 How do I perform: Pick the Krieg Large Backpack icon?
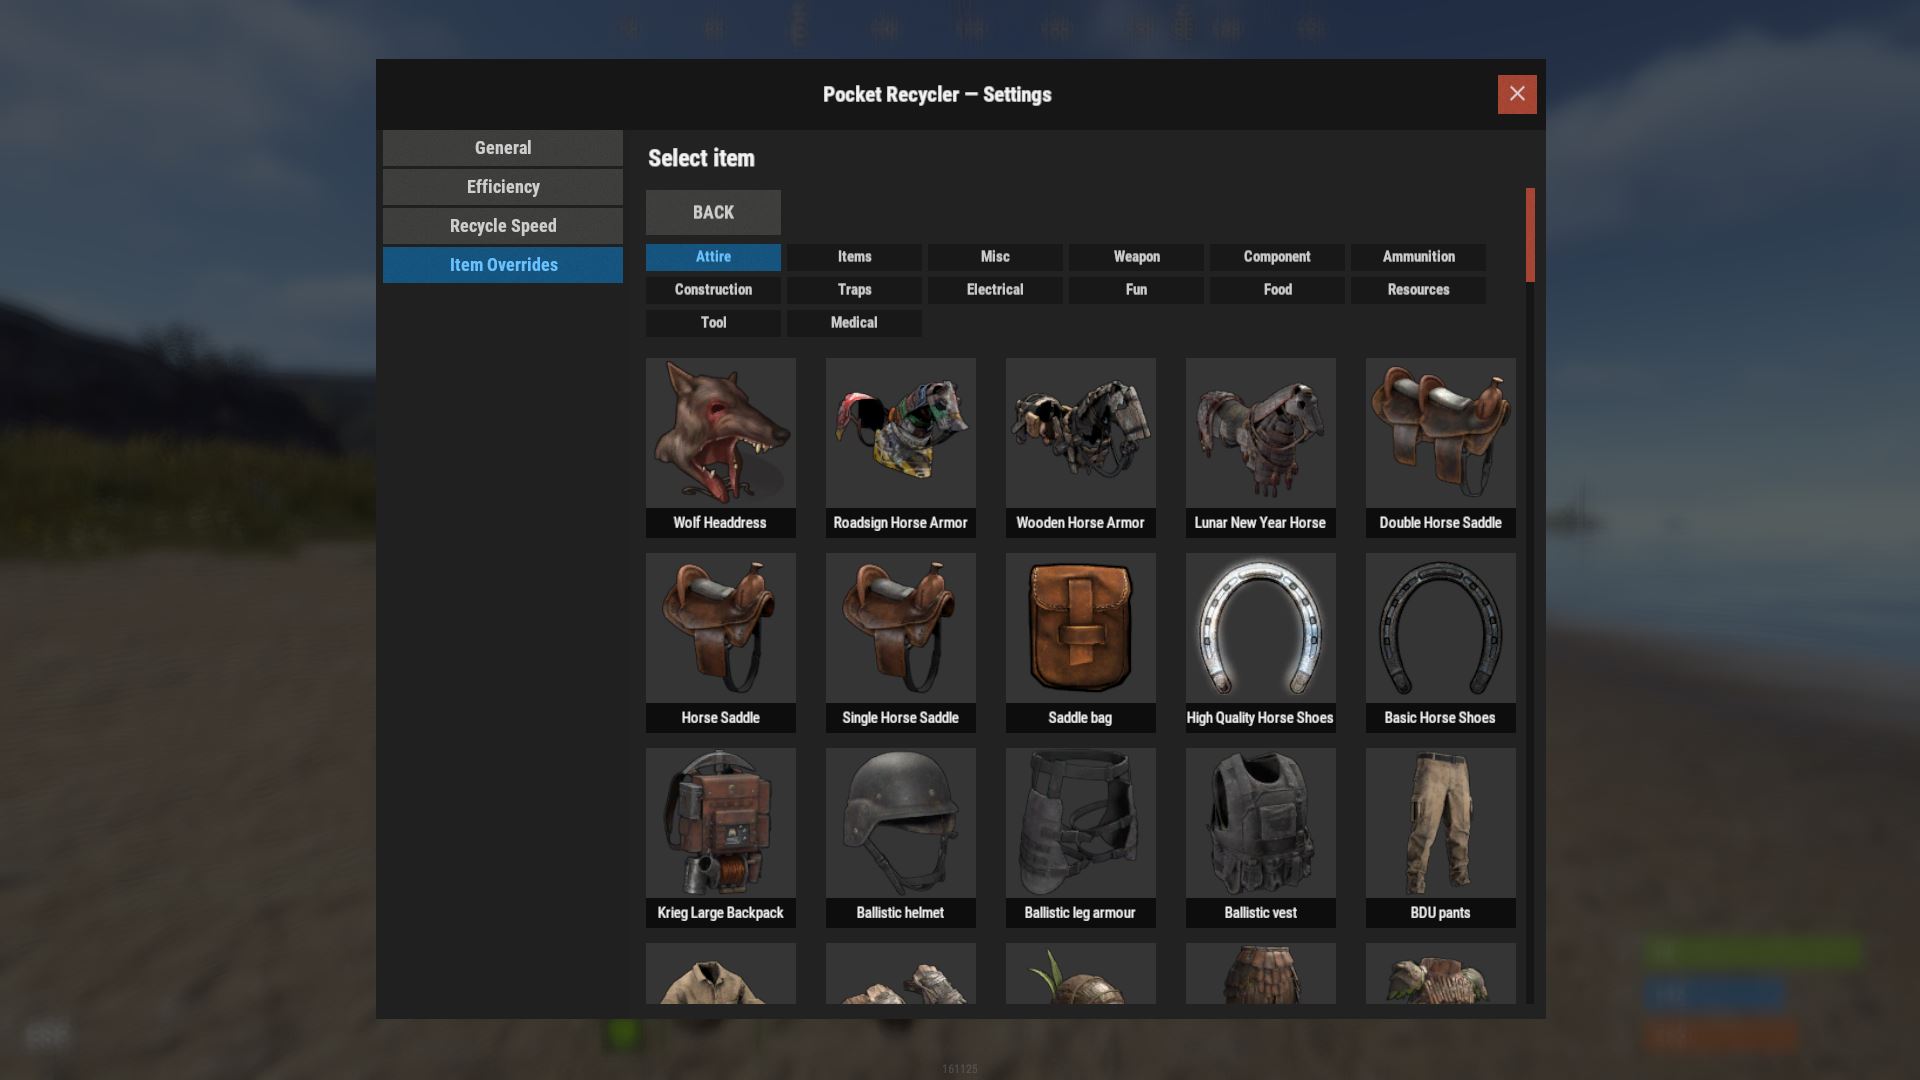(x=721, y=822)
